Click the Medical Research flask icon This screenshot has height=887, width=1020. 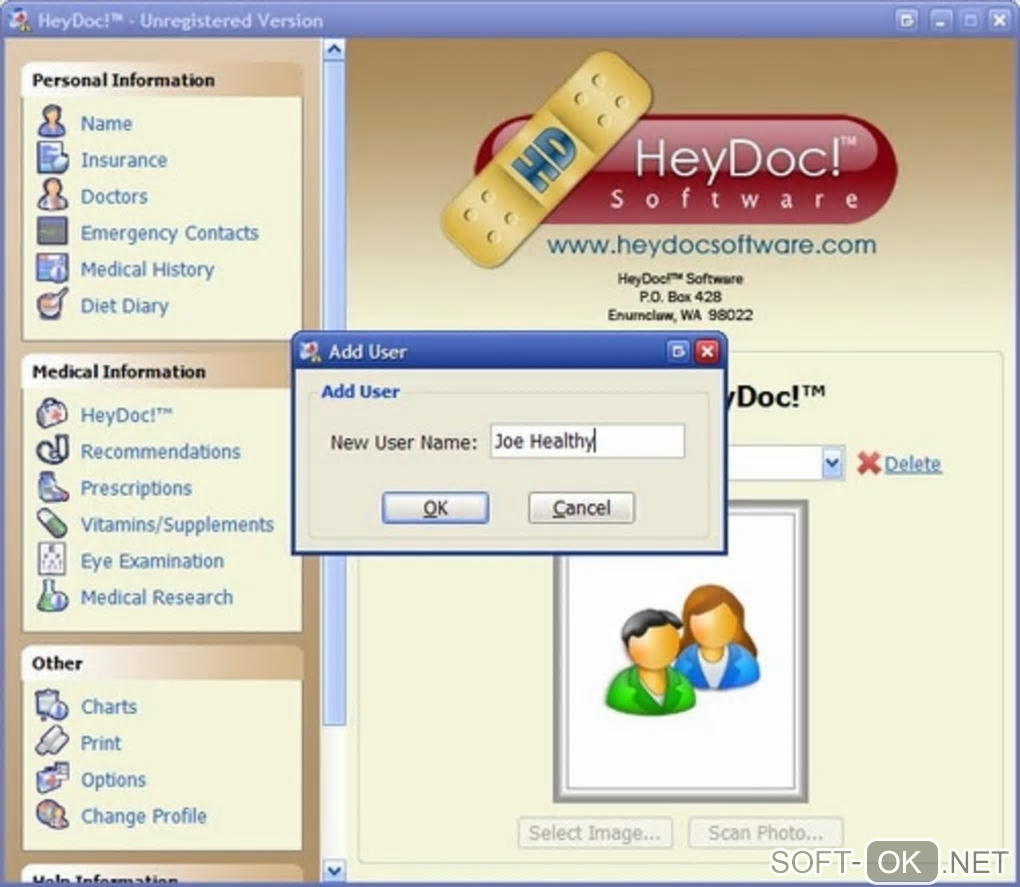click(52, 596)
